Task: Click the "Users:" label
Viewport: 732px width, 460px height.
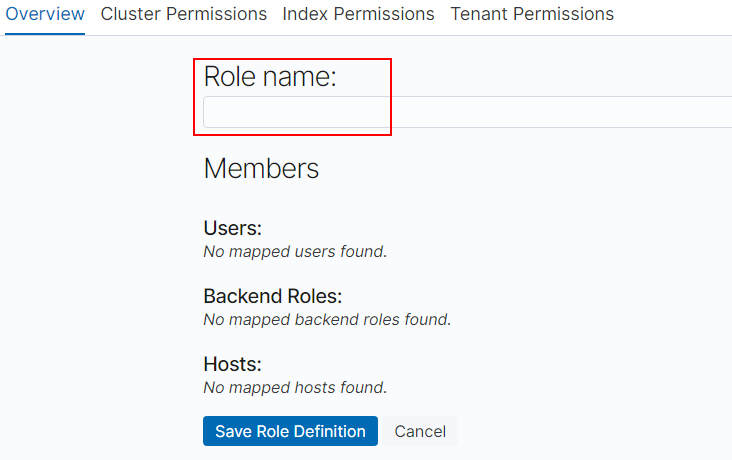Action: (232, 228)
